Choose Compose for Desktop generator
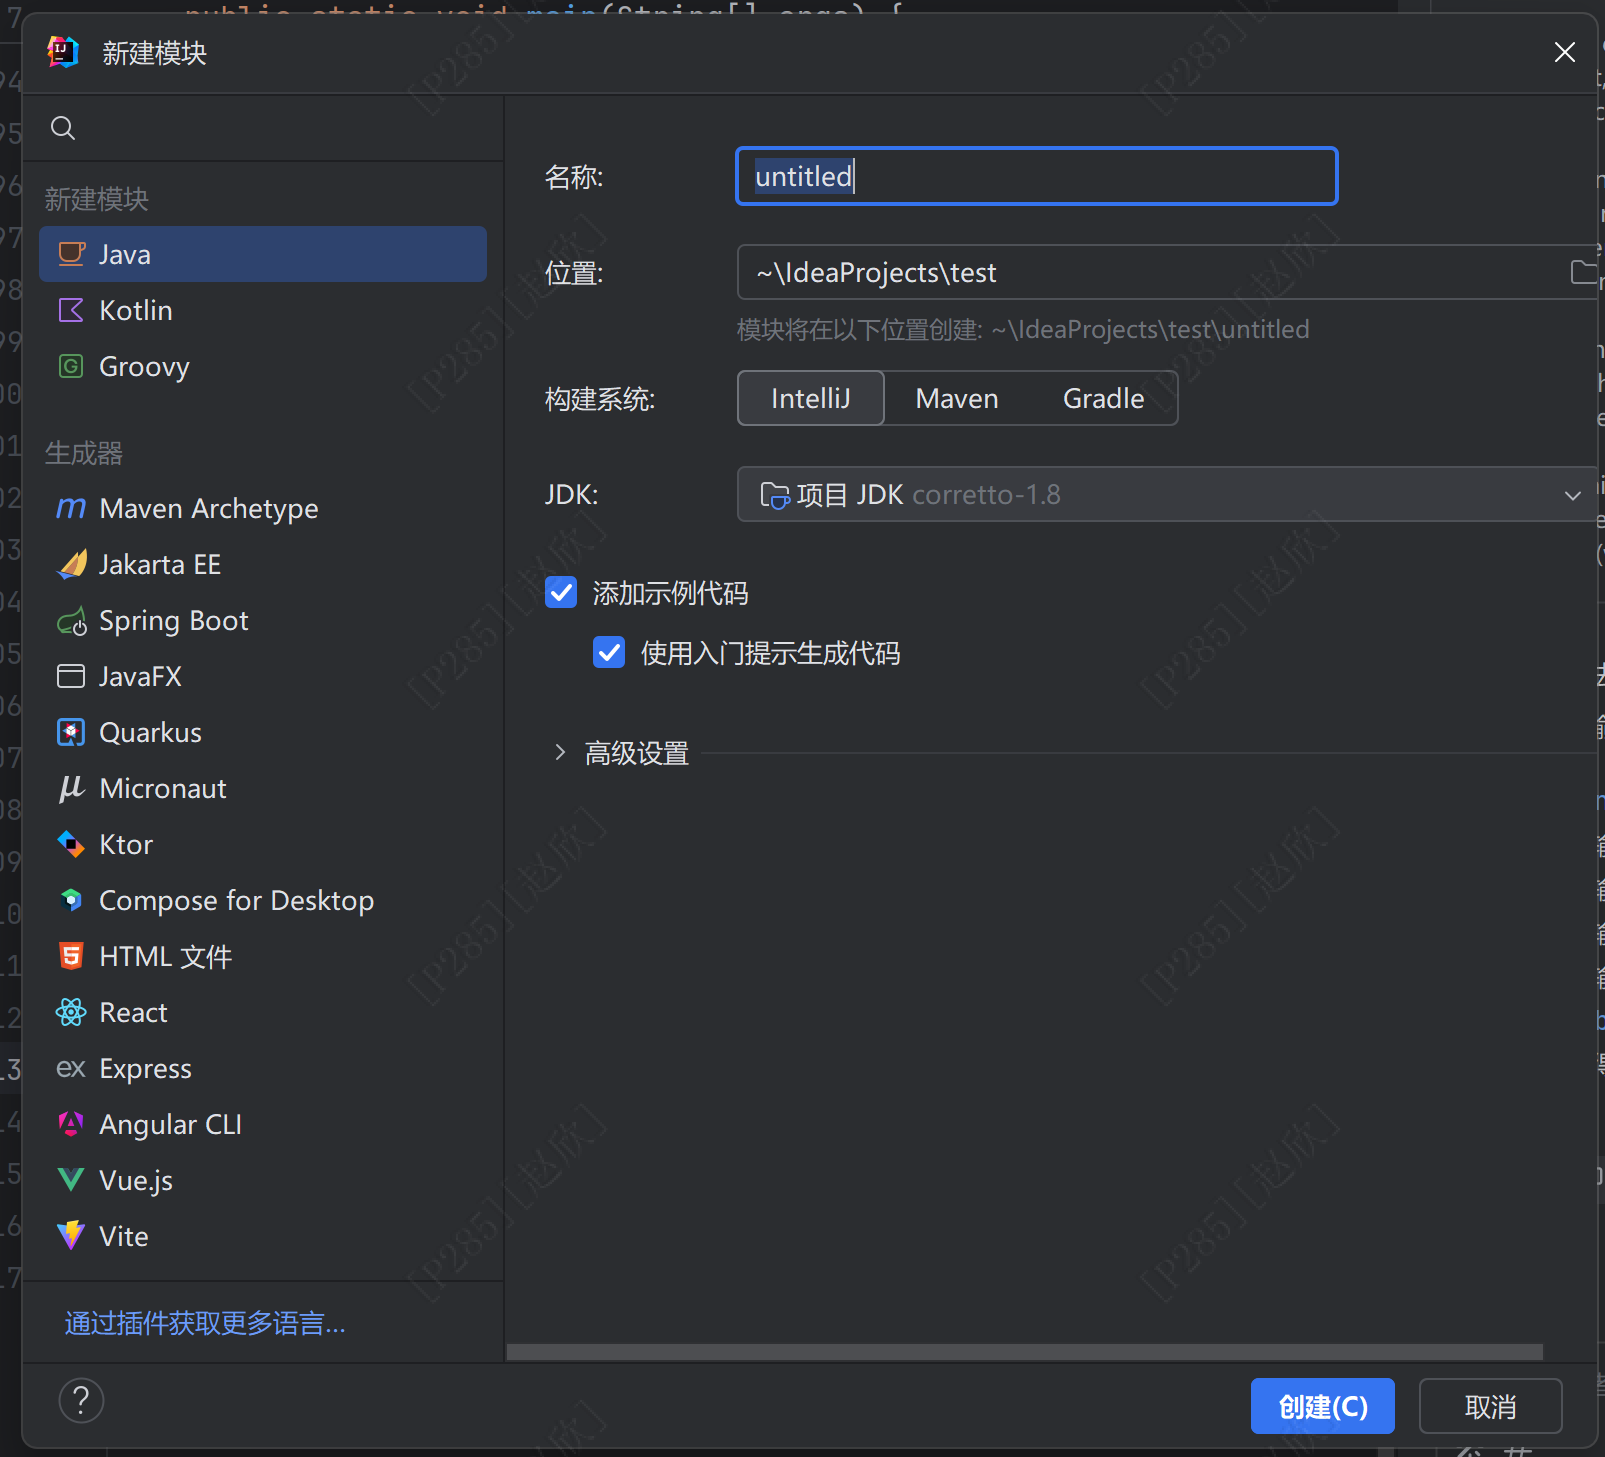The width and height of the screenshot is (1605, 1457). click(263, 900)
